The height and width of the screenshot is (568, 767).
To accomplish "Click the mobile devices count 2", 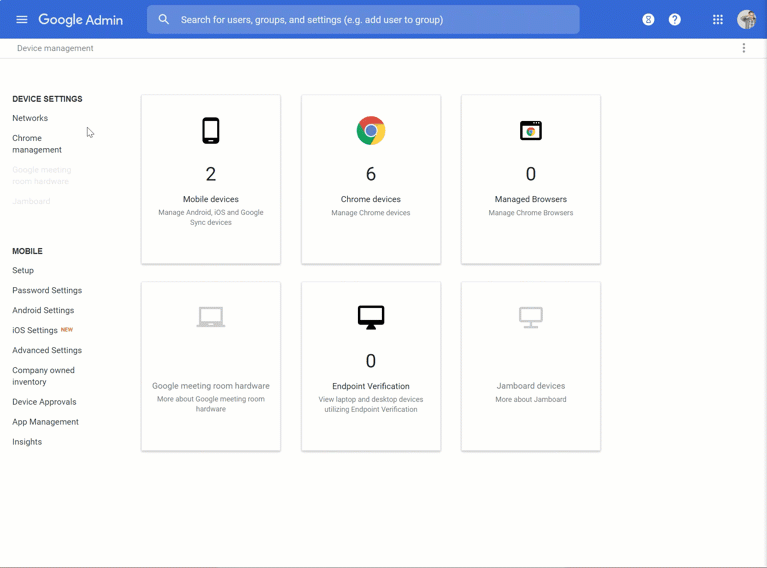I will pyautogui.click(x=211, y=174).
